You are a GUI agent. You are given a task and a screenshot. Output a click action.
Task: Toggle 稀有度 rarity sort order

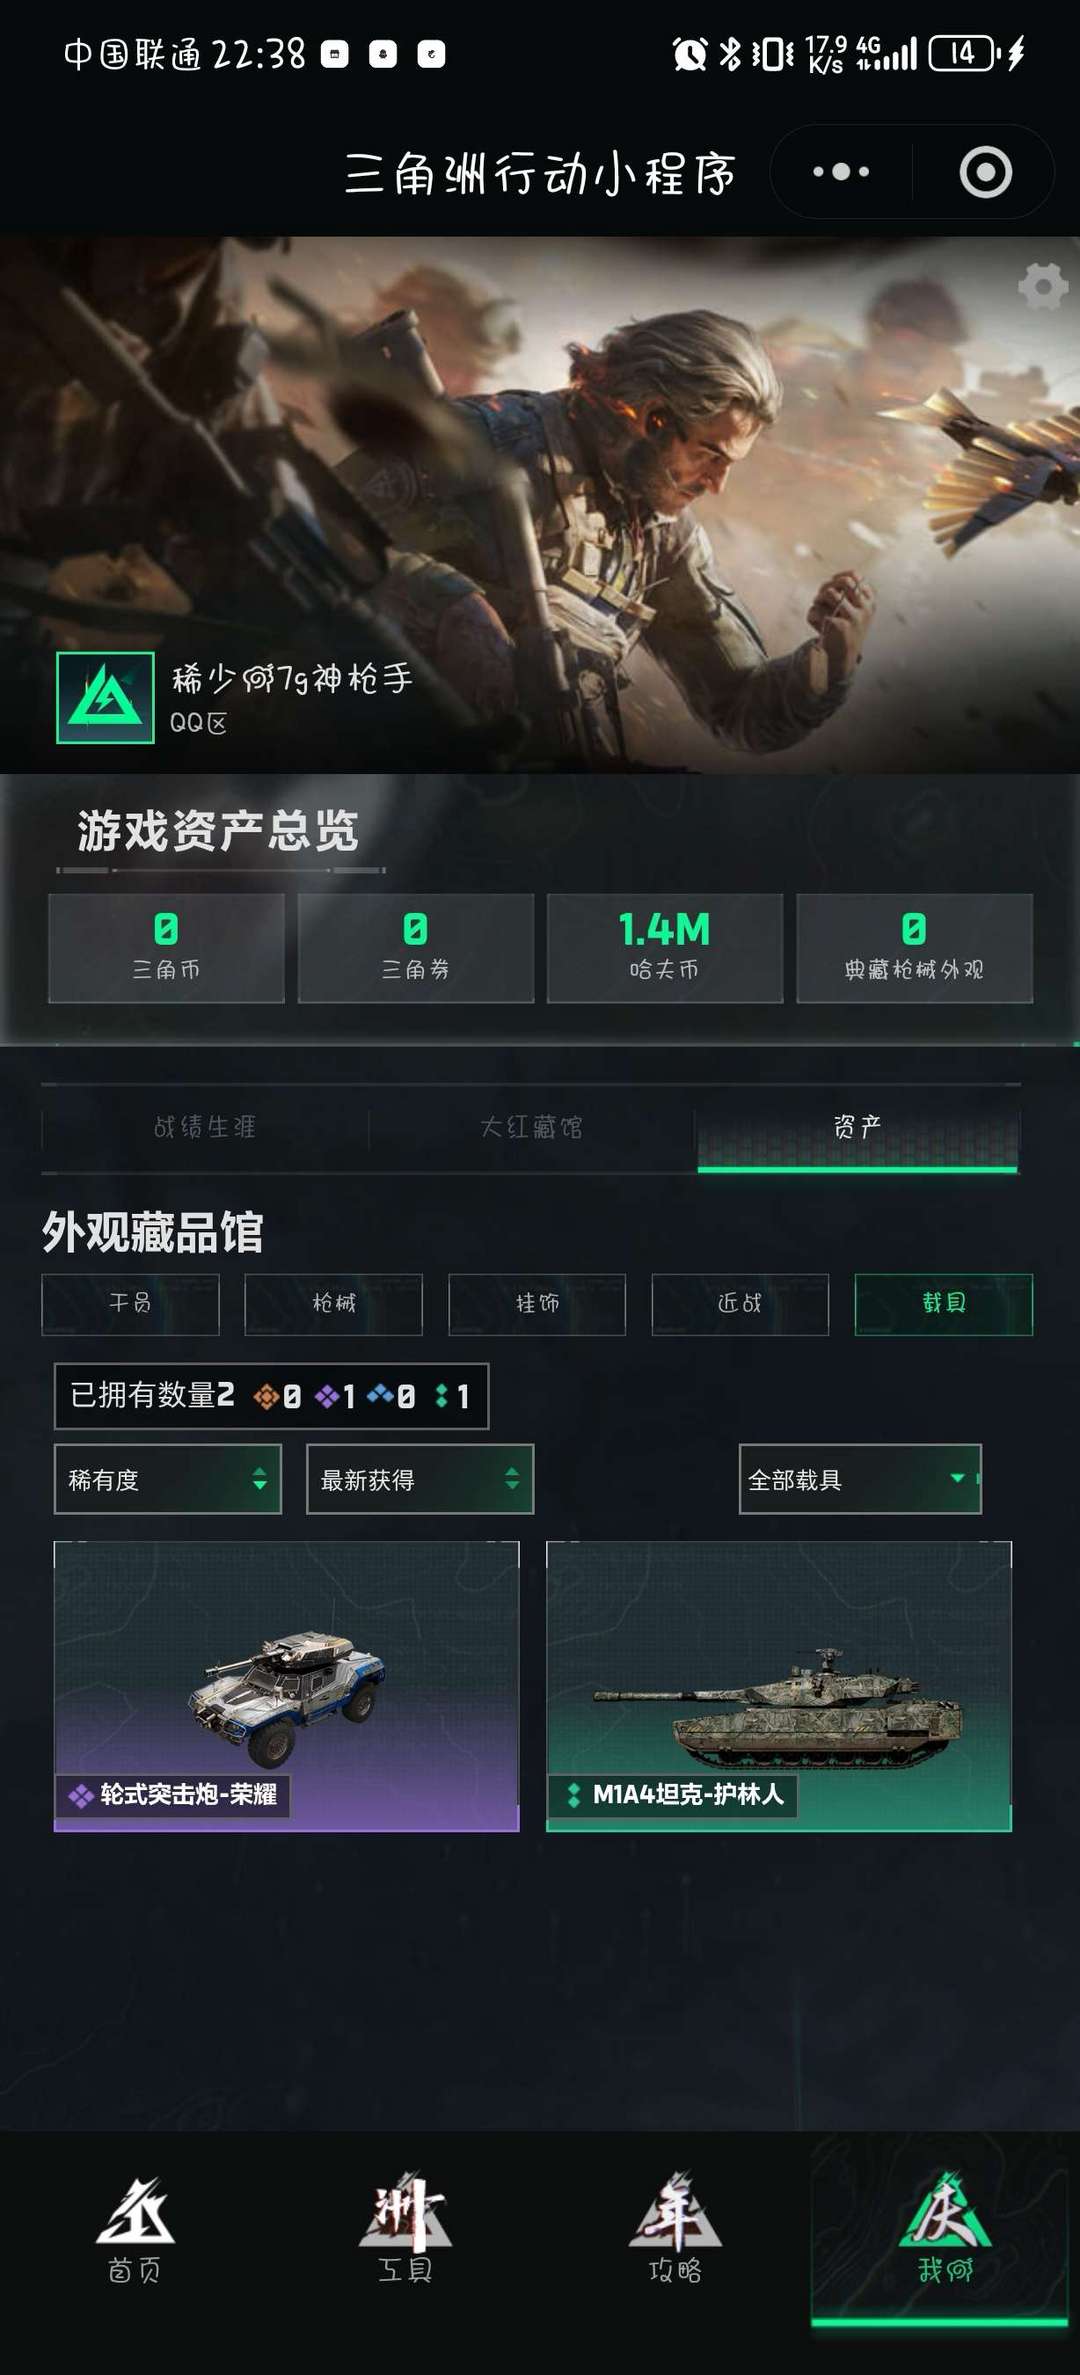coord(168,1479)
